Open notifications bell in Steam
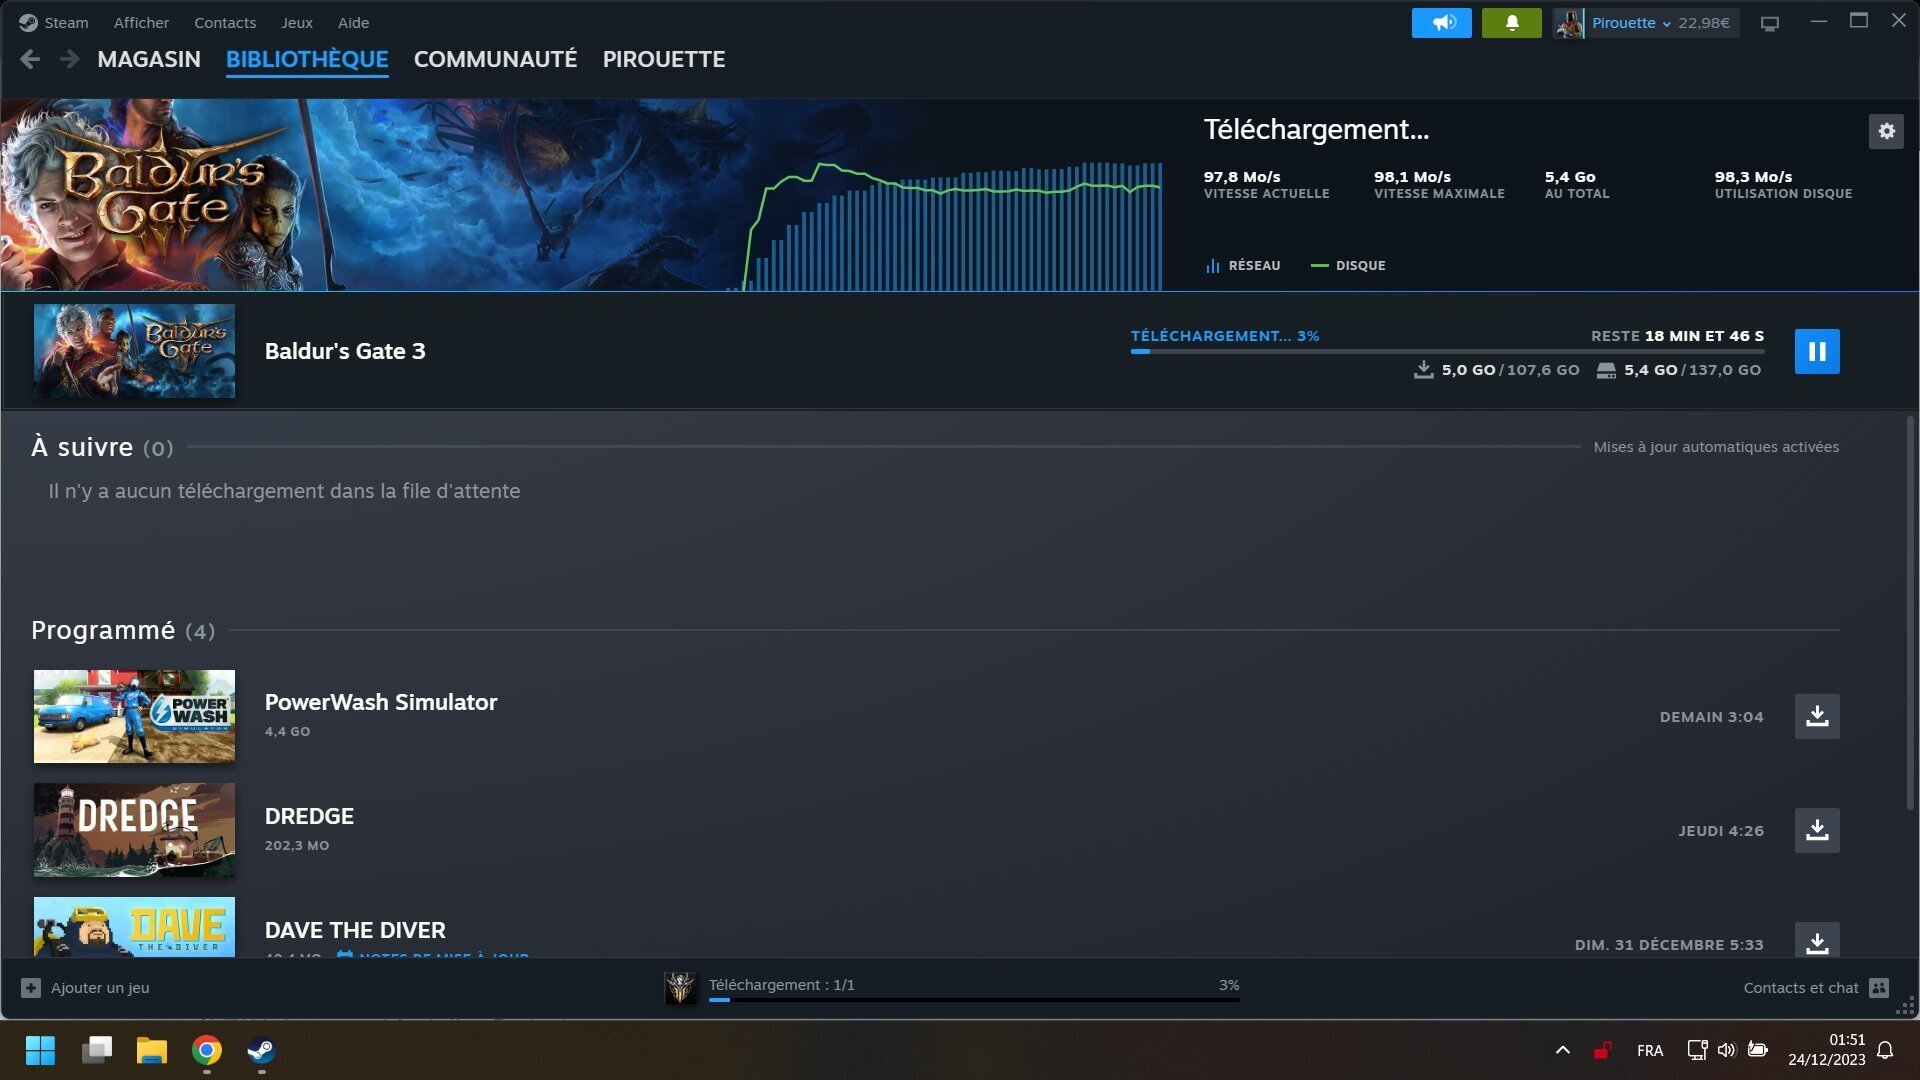Screen dimensions: 1920x1080 point(1511,22)
